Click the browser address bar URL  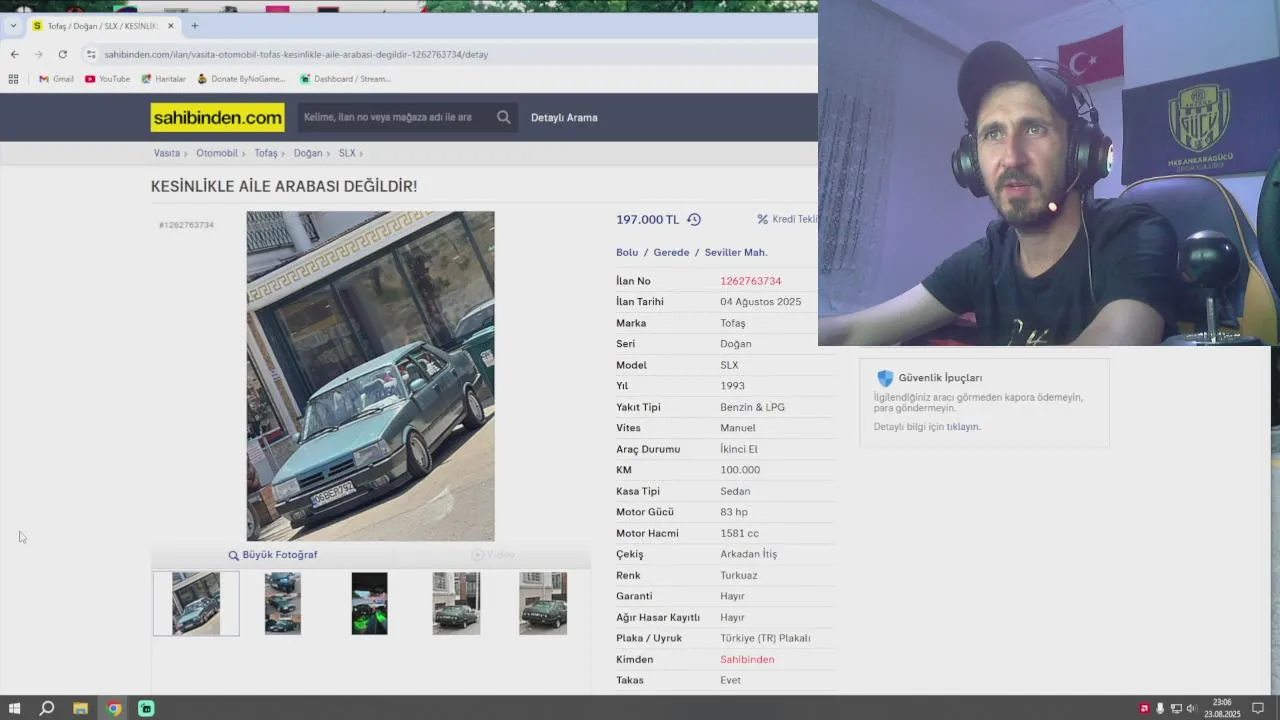296,54
